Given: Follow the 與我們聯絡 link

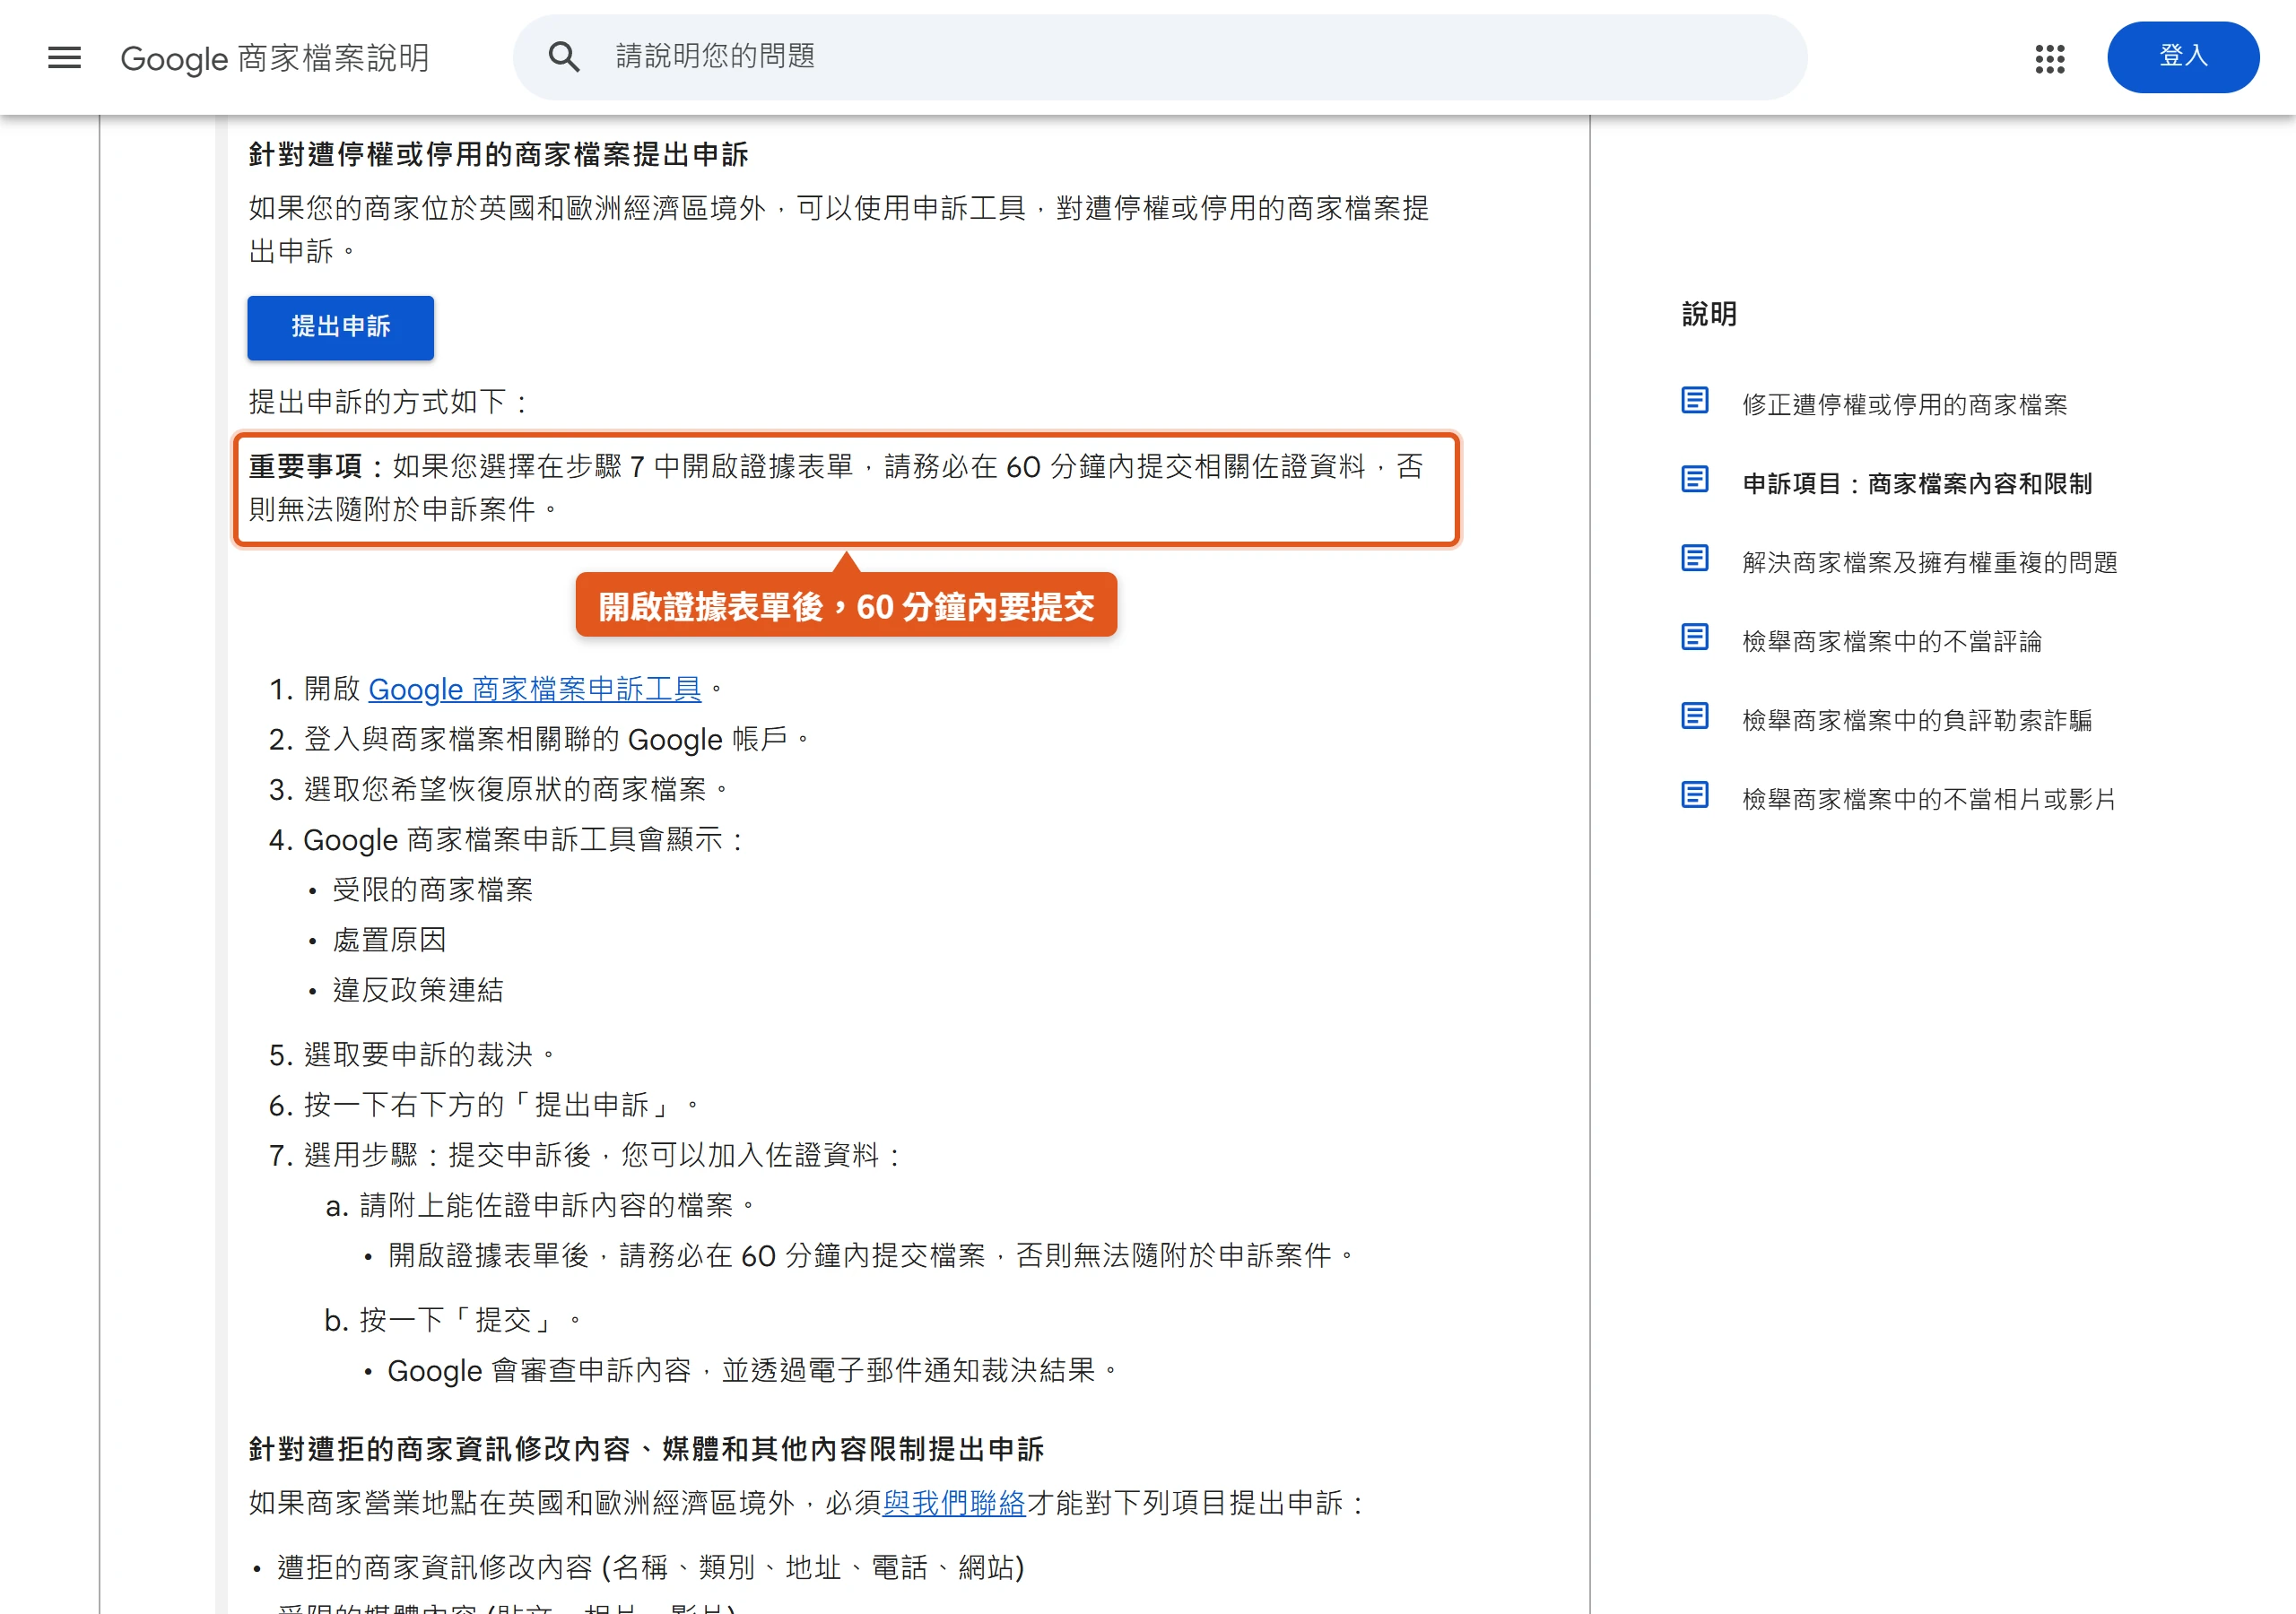Looking at the screenshot, I should tap(953, 1503).
